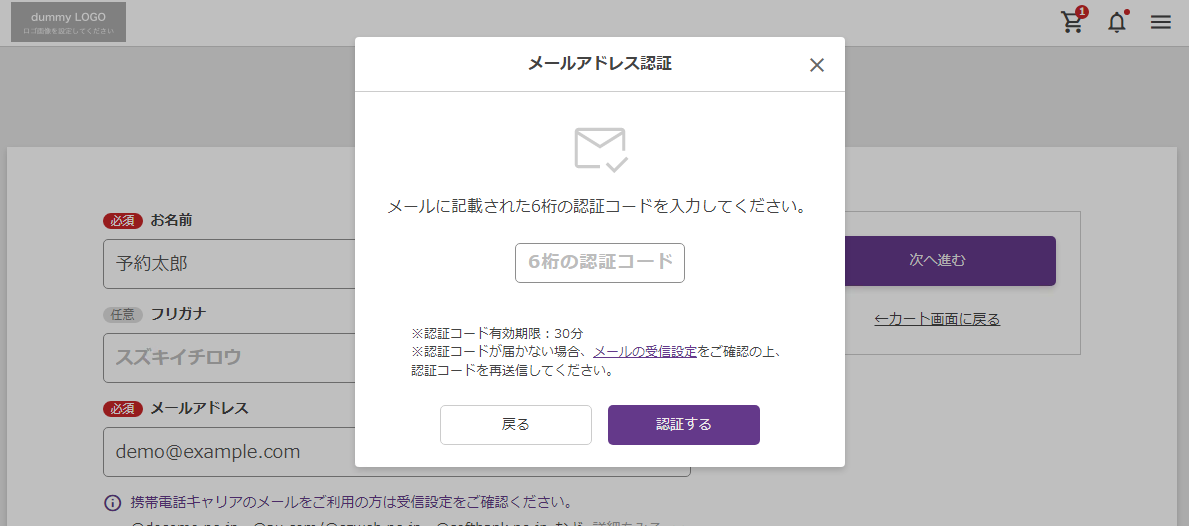Click the 必須 badge beside メールアドレス

pos(123,409)
